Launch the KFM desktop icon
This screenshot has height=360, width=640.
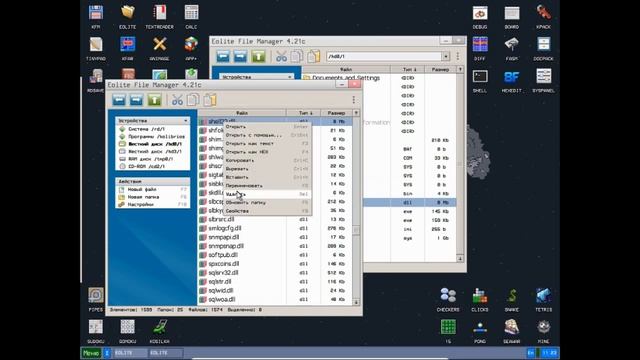tap(96, 16)
